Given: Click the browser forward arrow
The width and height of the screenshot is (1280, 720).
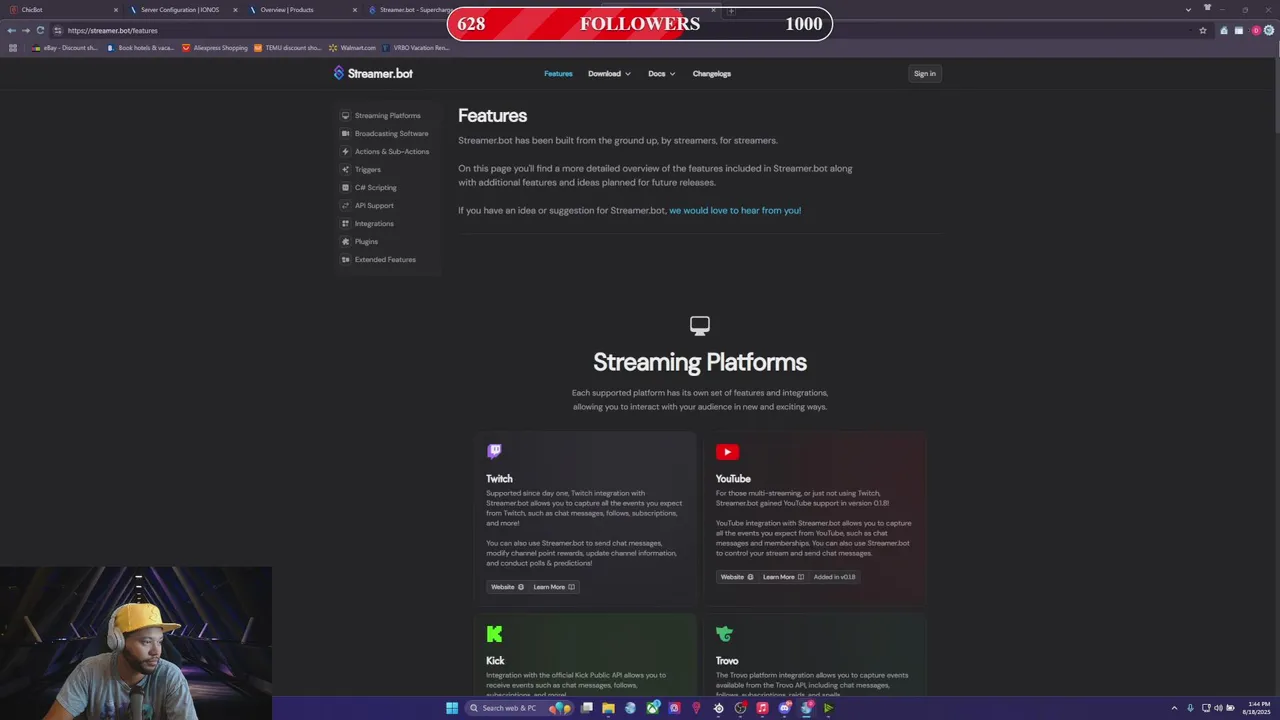Looking at the screenshot, I should (x=26, y=30).
